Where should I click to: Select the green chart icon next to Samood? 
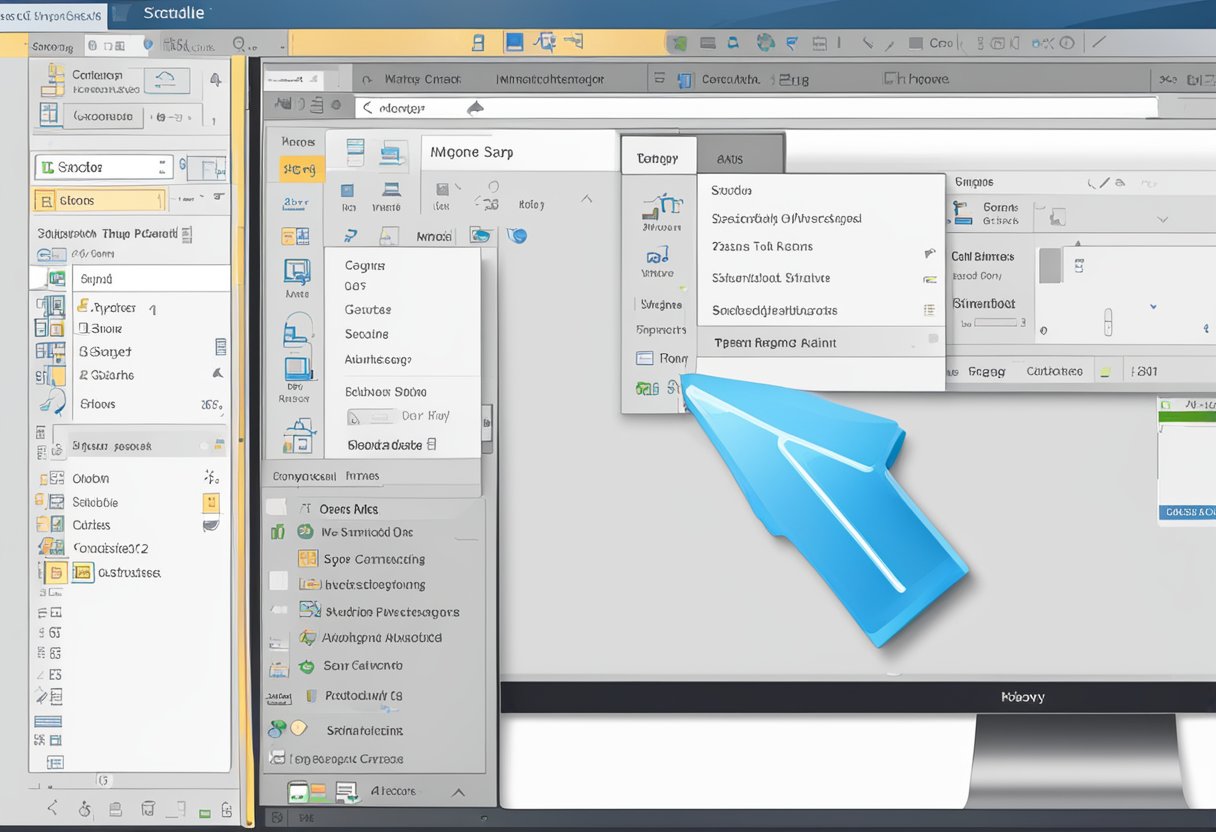(x=278, y=532)
